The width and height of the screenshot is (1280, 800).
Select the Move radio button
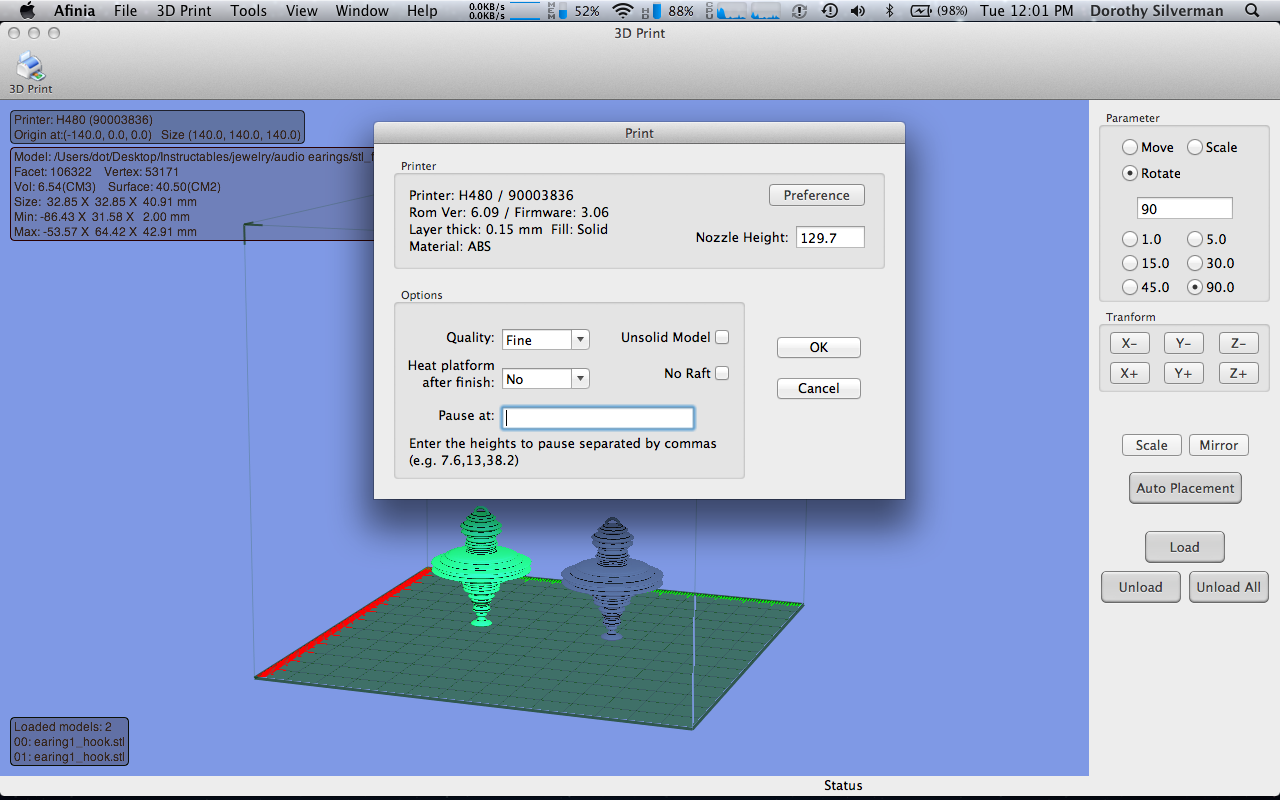tap(1130, 147)
